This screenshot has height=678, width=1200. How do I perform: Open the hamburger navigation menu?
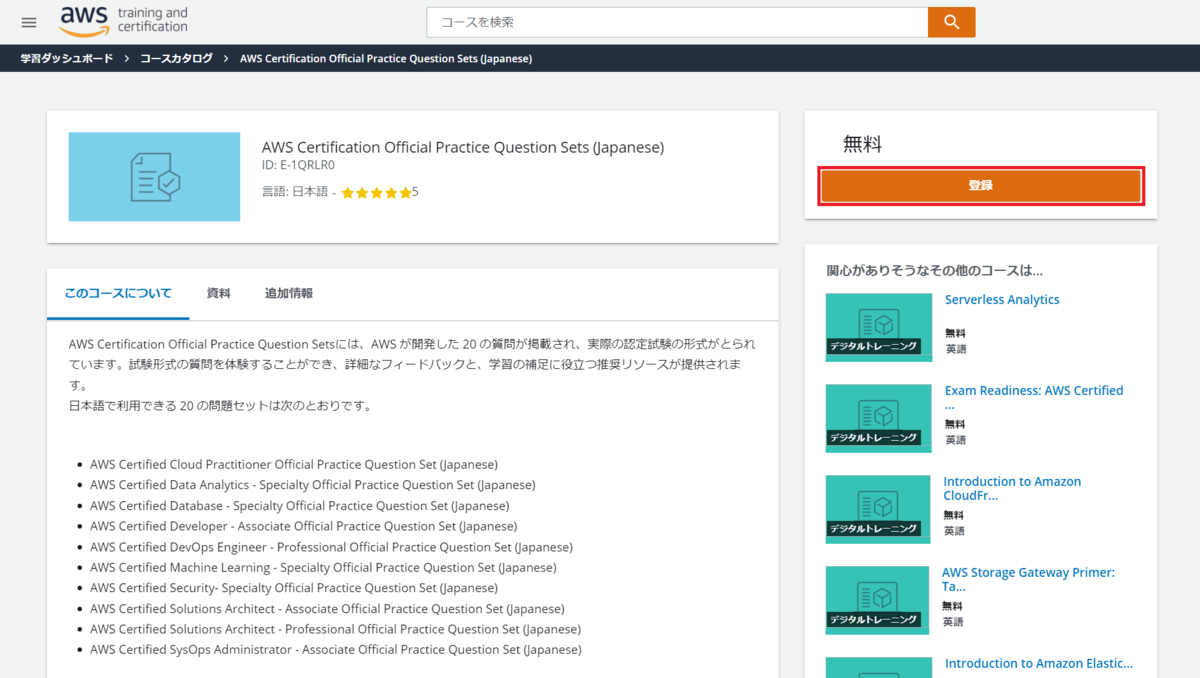coord(29,22)
